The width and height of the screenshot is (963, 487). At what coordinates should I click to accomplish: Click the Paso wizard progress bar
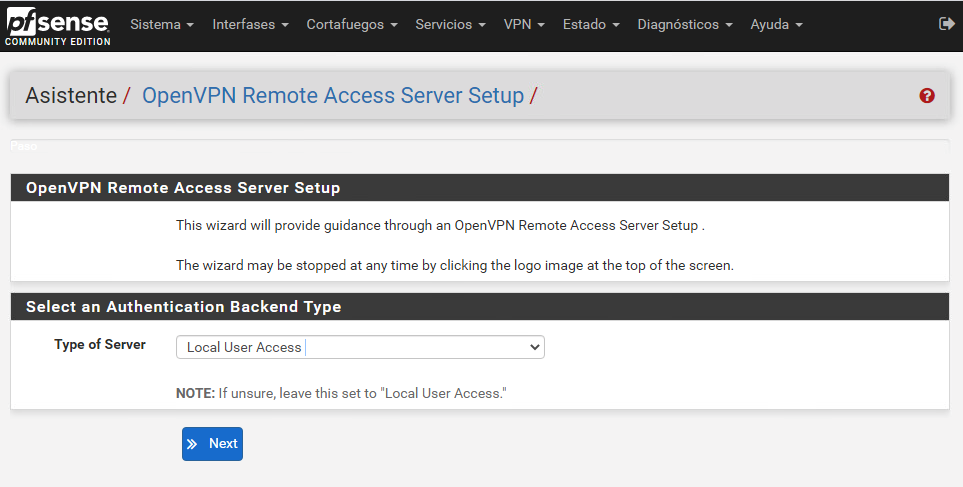[x=479, y=146]
